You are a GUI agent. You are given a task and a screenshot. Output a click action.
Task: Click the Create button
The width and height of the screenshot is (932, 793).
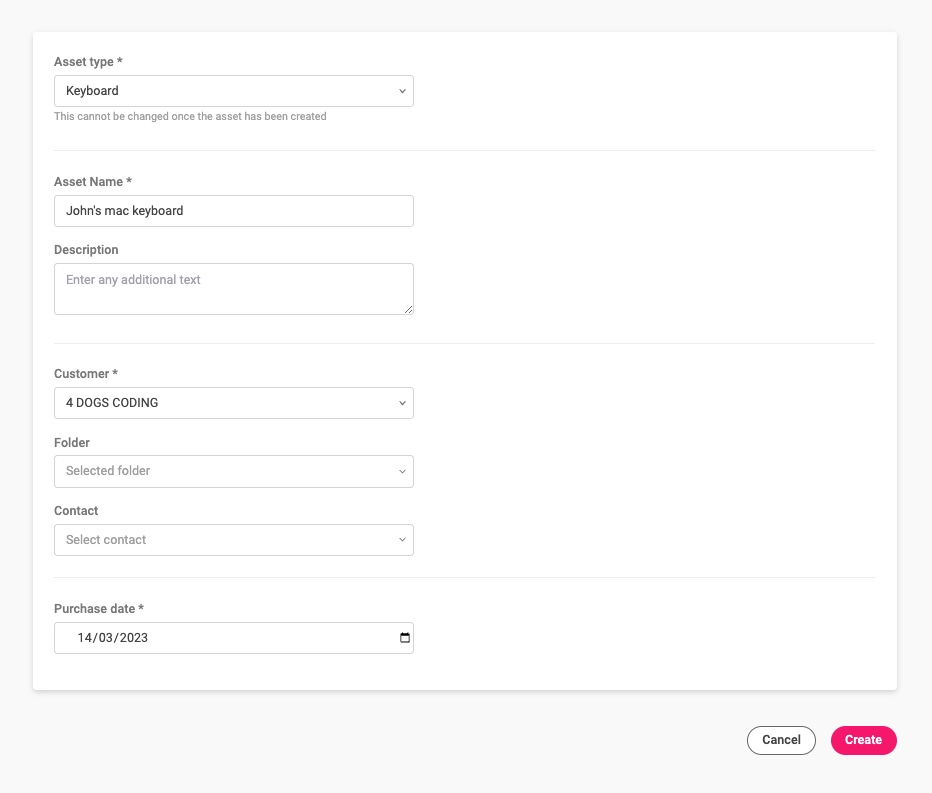pos(863,740)
